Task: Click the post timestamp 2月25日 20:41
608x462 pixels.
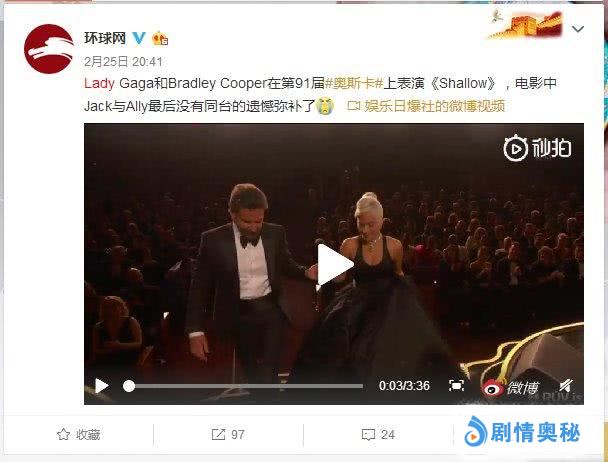Action: pos(123,61)
